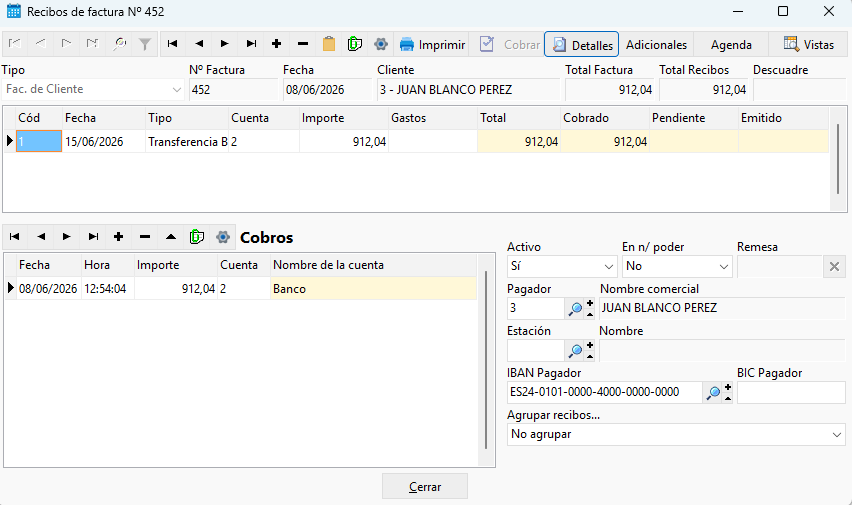Add new receipt with plus icon in top toolbar
This screenshot has height=505, width=852.
pos(277,44)
